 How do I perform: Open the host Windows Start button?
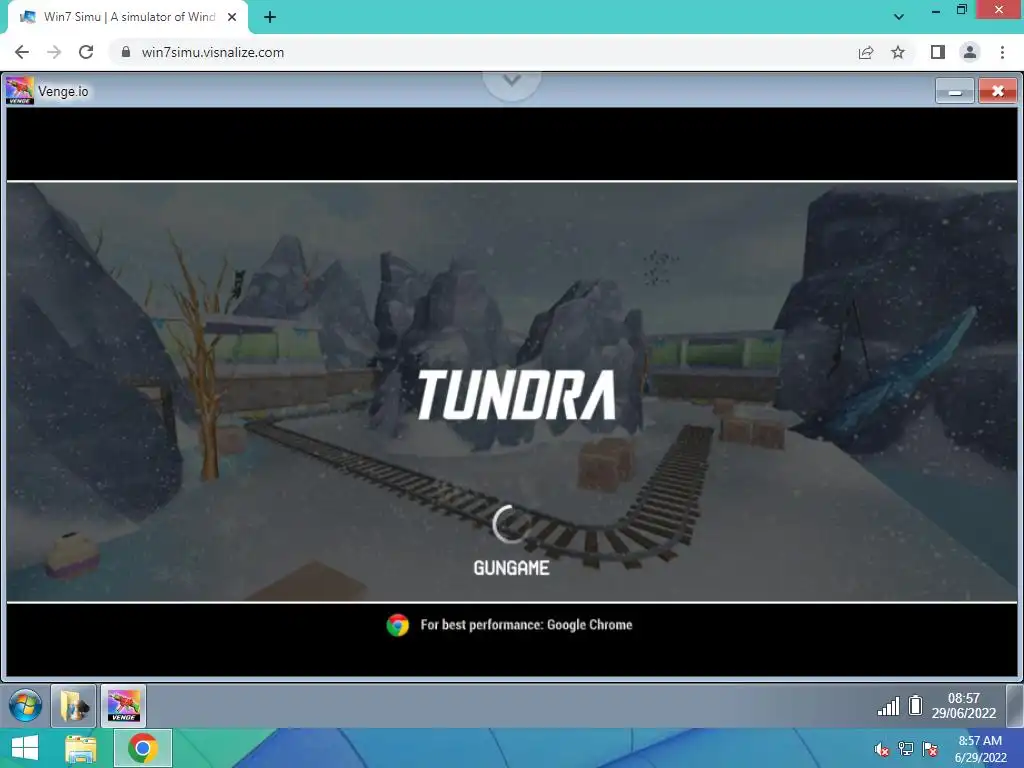25,748
